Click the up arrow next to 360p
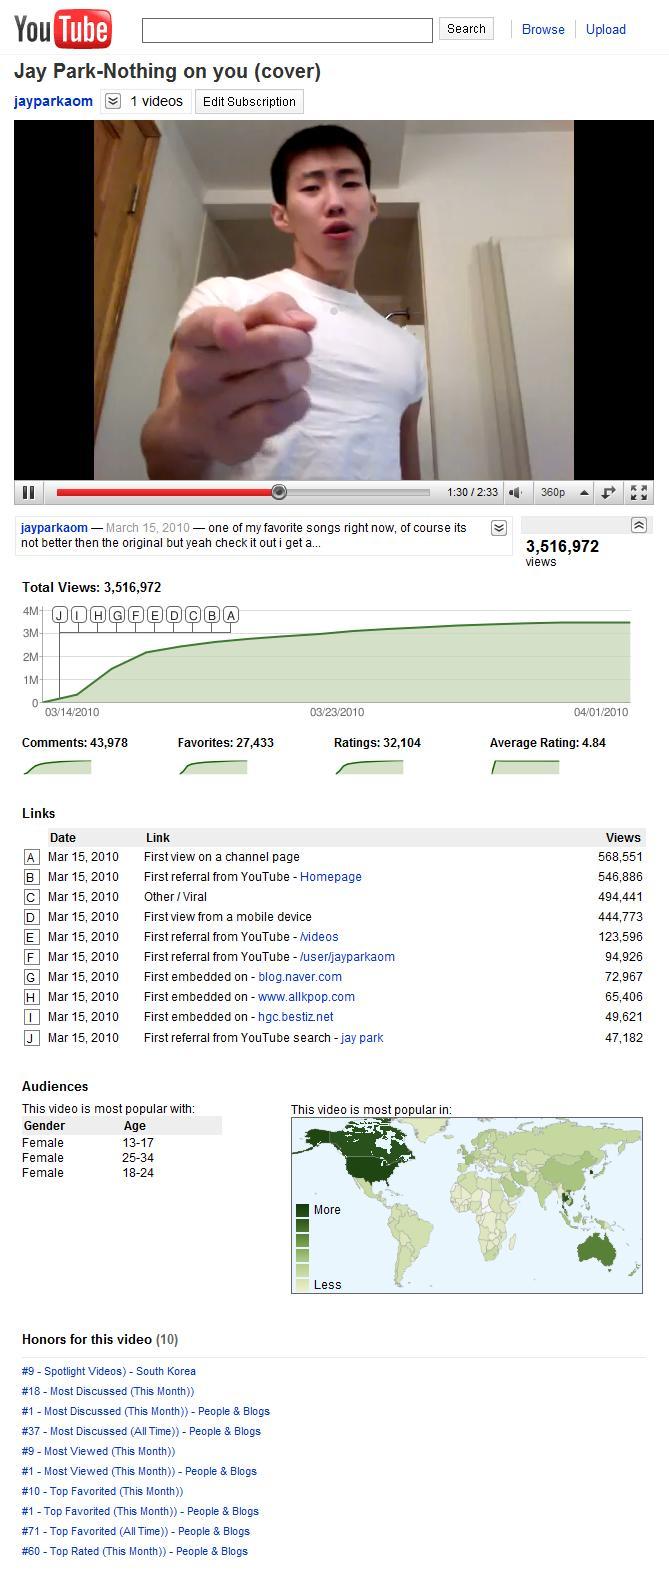 tap(583, 492)
